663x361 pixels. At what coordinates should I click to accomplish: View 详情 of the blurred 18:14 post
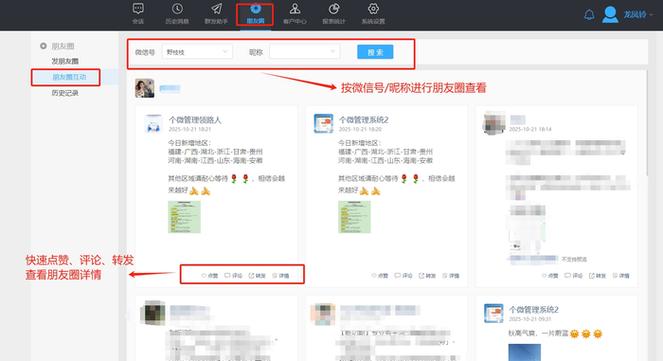point(621,276)
